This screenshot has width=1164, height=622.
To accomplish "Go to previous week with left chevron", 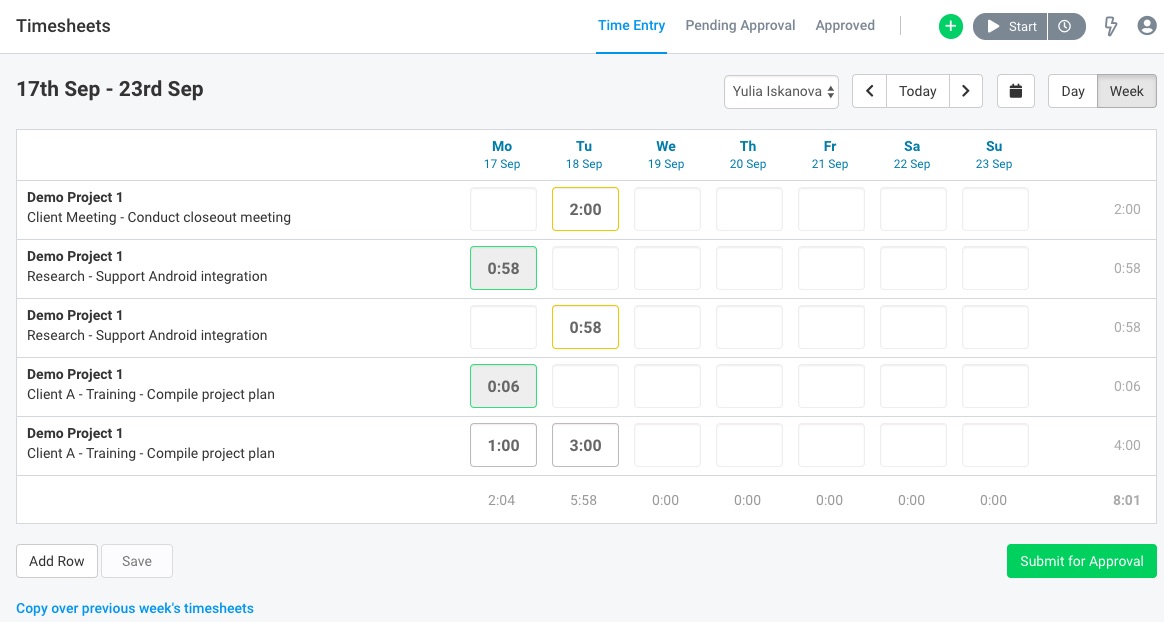I will click(869, 91).
